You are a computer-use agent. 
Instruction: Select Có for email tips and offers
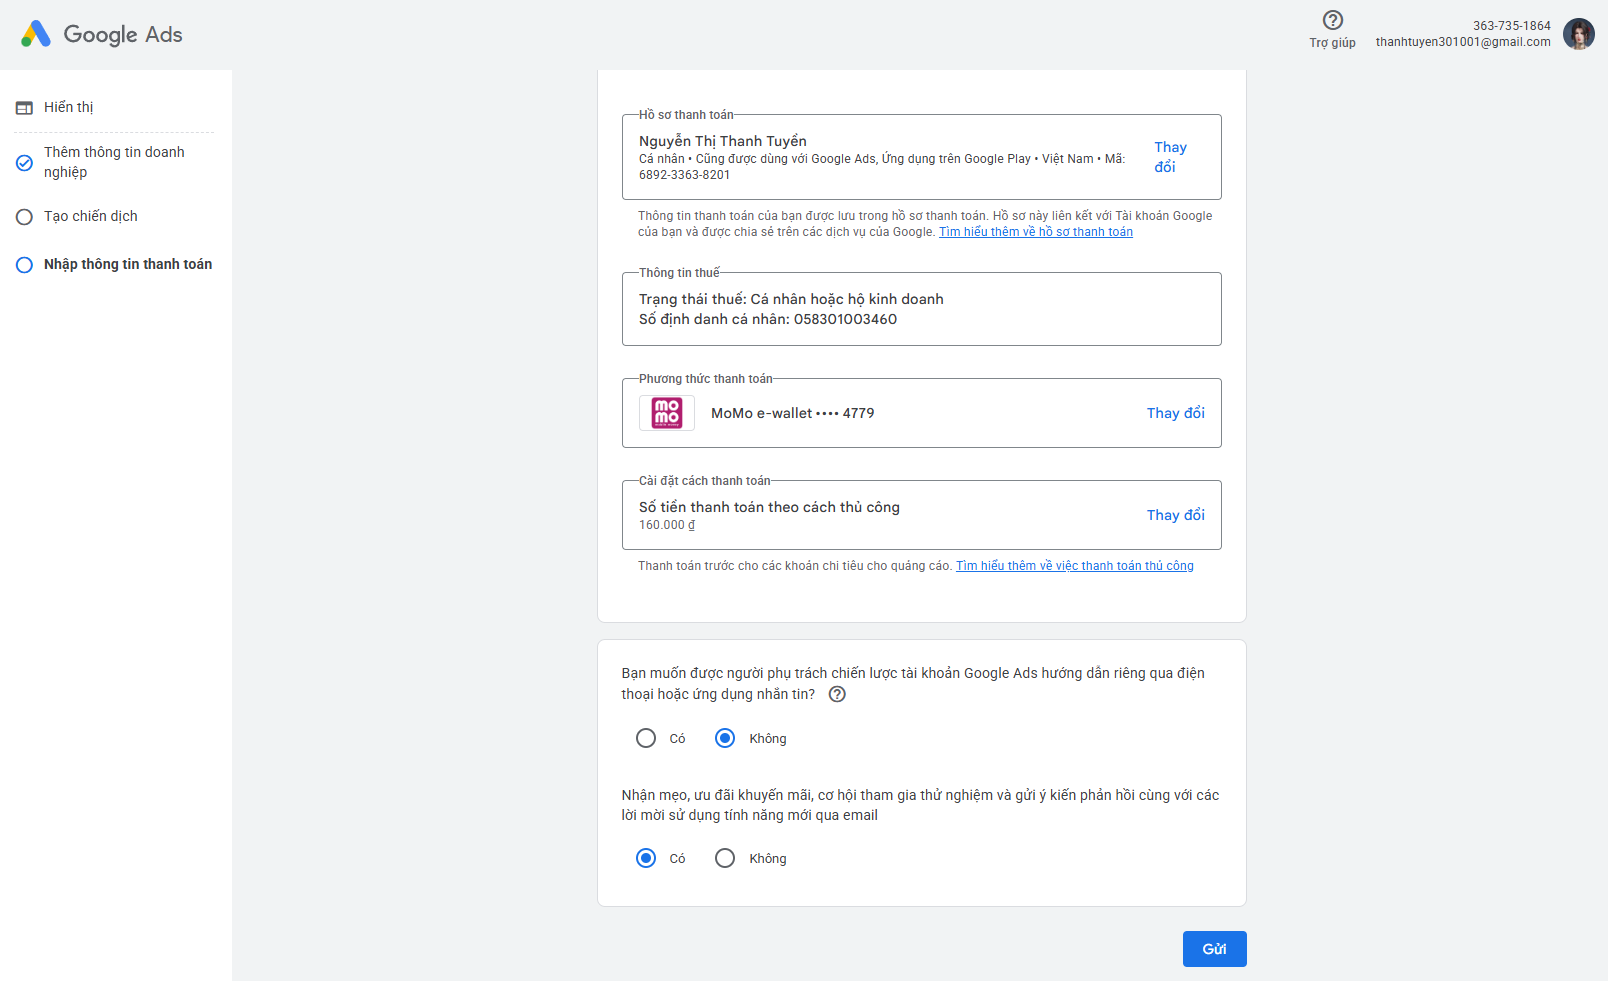(x=646, y=858)
